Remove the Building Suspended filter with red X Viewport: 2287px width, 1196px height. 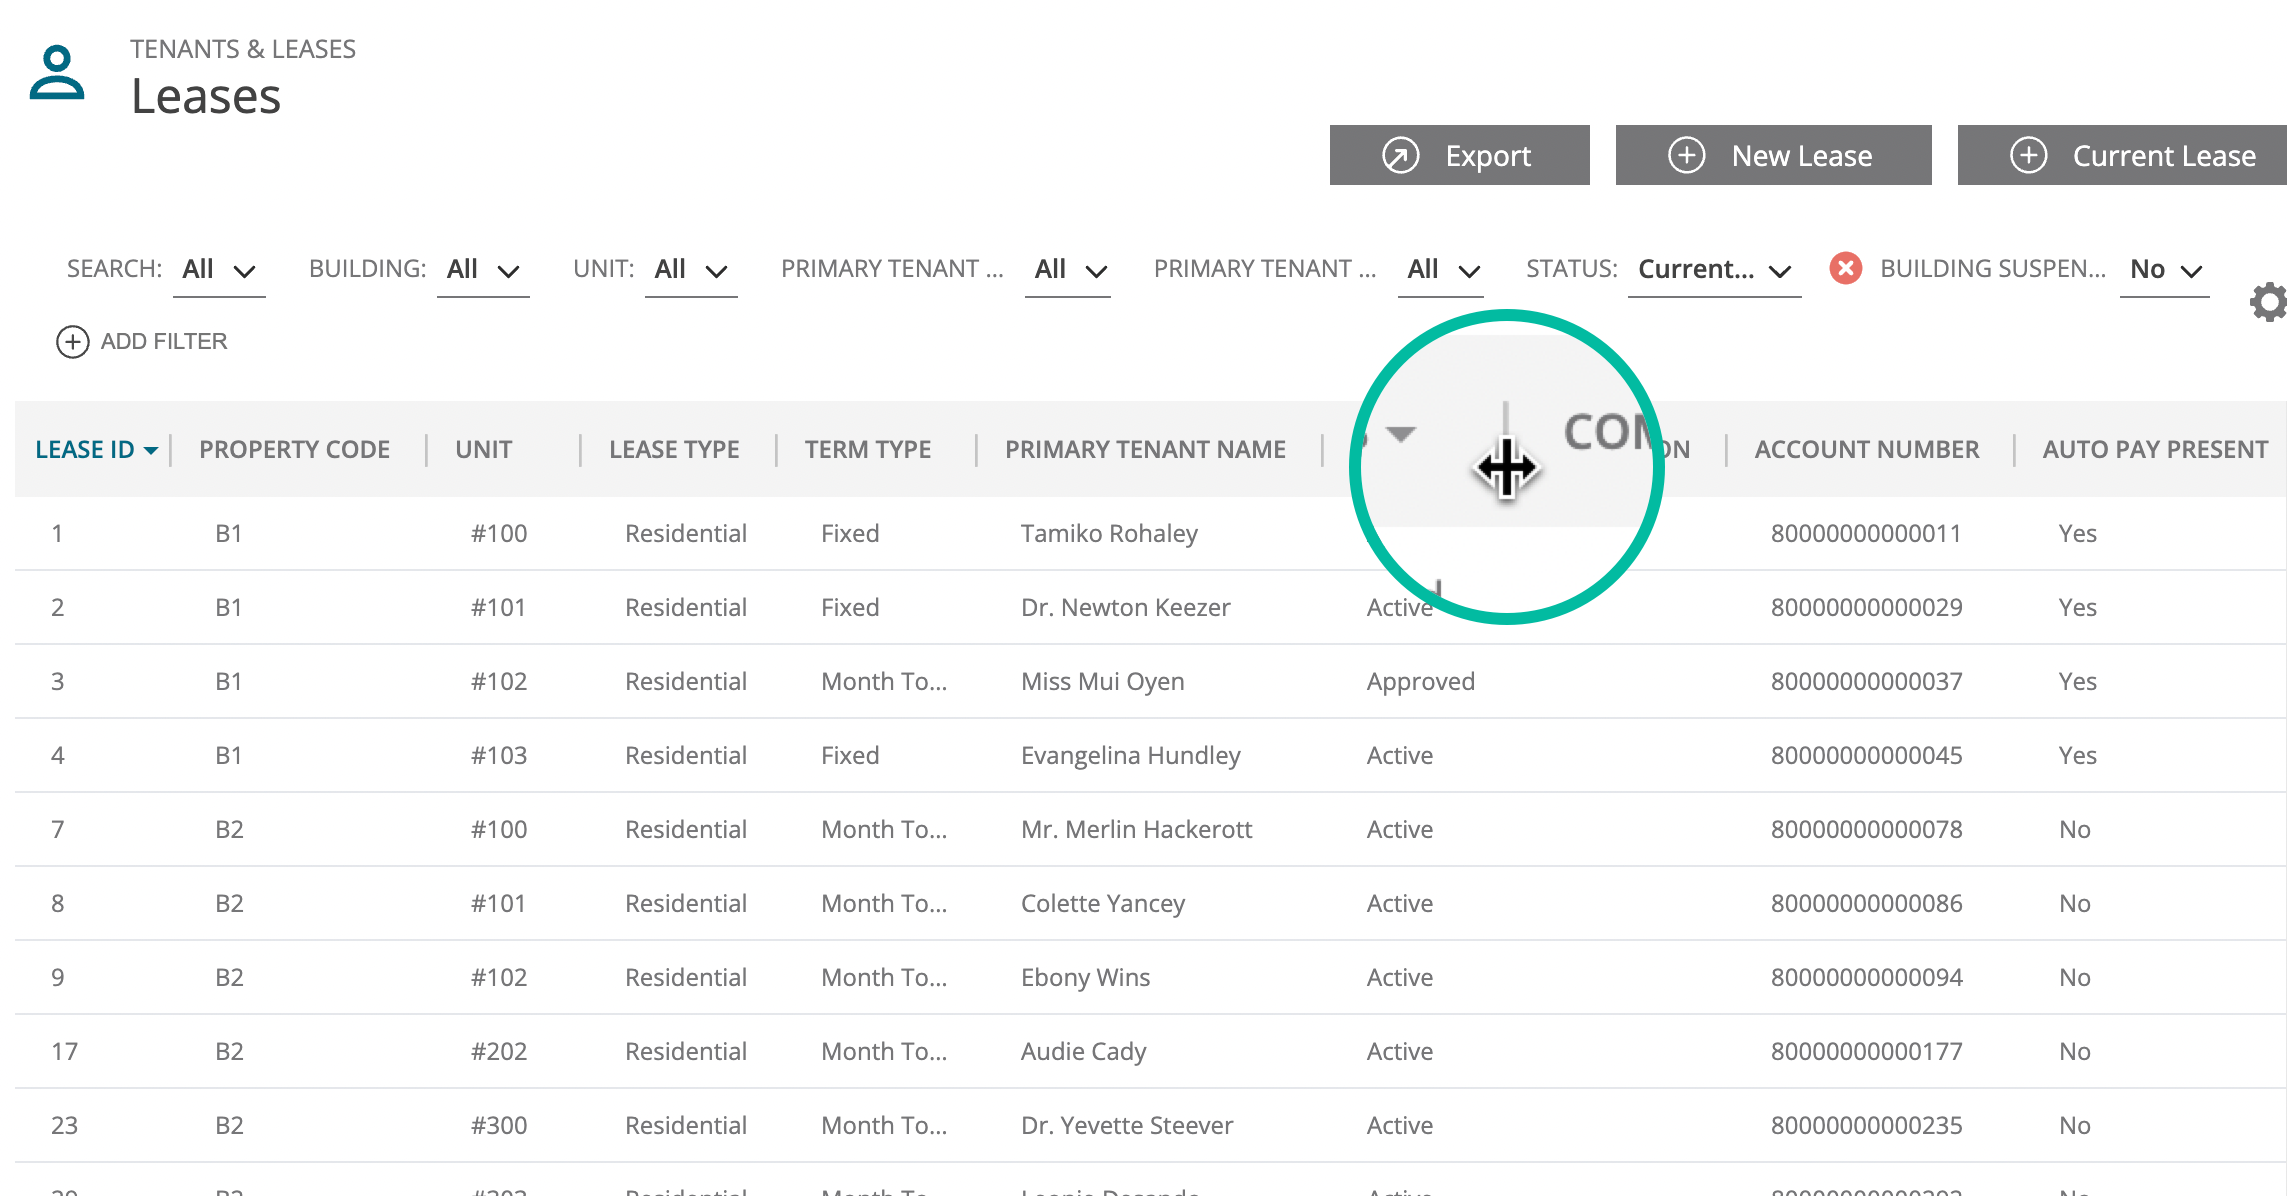[x=1846, y=268]
